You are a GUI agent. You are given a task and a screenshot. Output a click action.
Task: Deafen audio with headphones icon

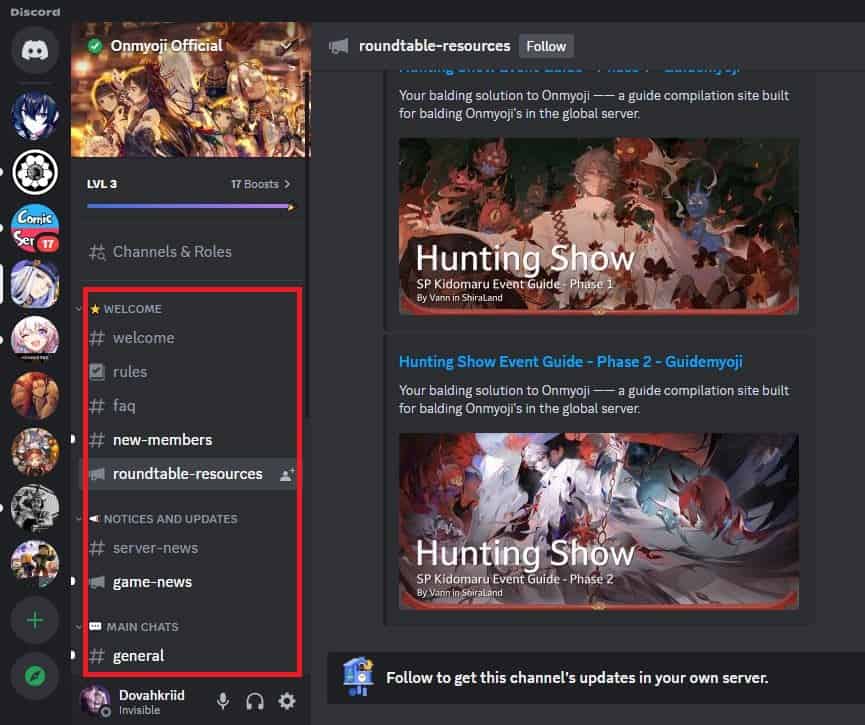(x=255, y=701)
